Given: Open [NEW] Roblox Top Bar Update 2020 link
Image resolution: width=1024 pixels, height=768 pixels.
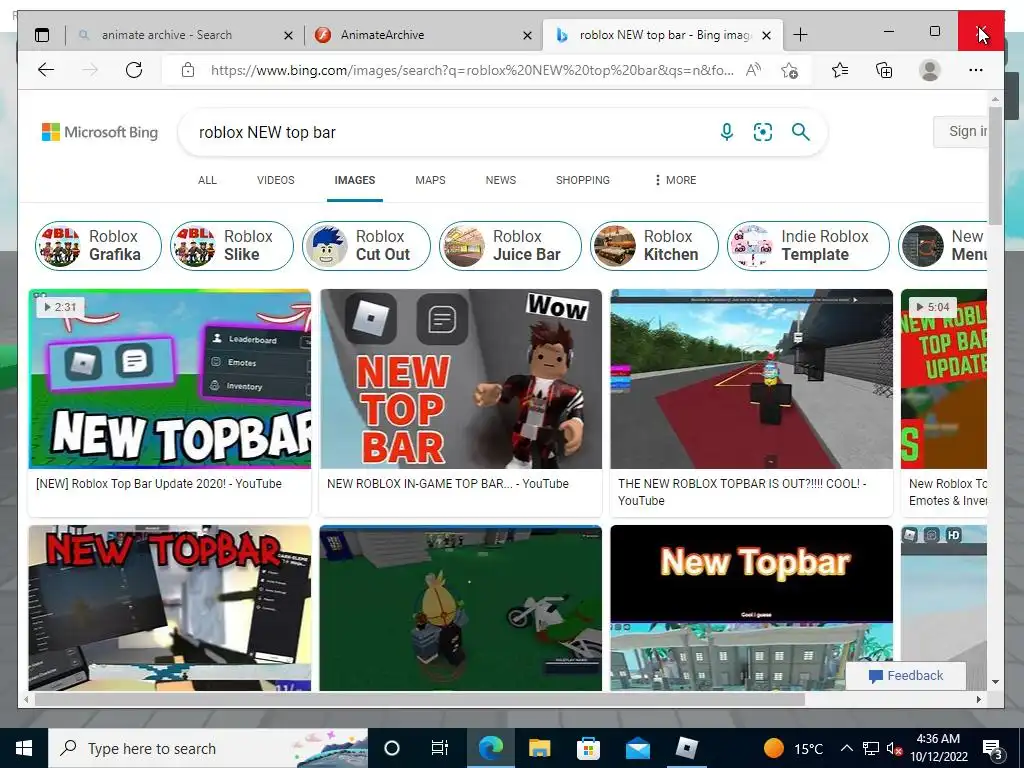Looking at the screenshot, I should pos(159,484).
